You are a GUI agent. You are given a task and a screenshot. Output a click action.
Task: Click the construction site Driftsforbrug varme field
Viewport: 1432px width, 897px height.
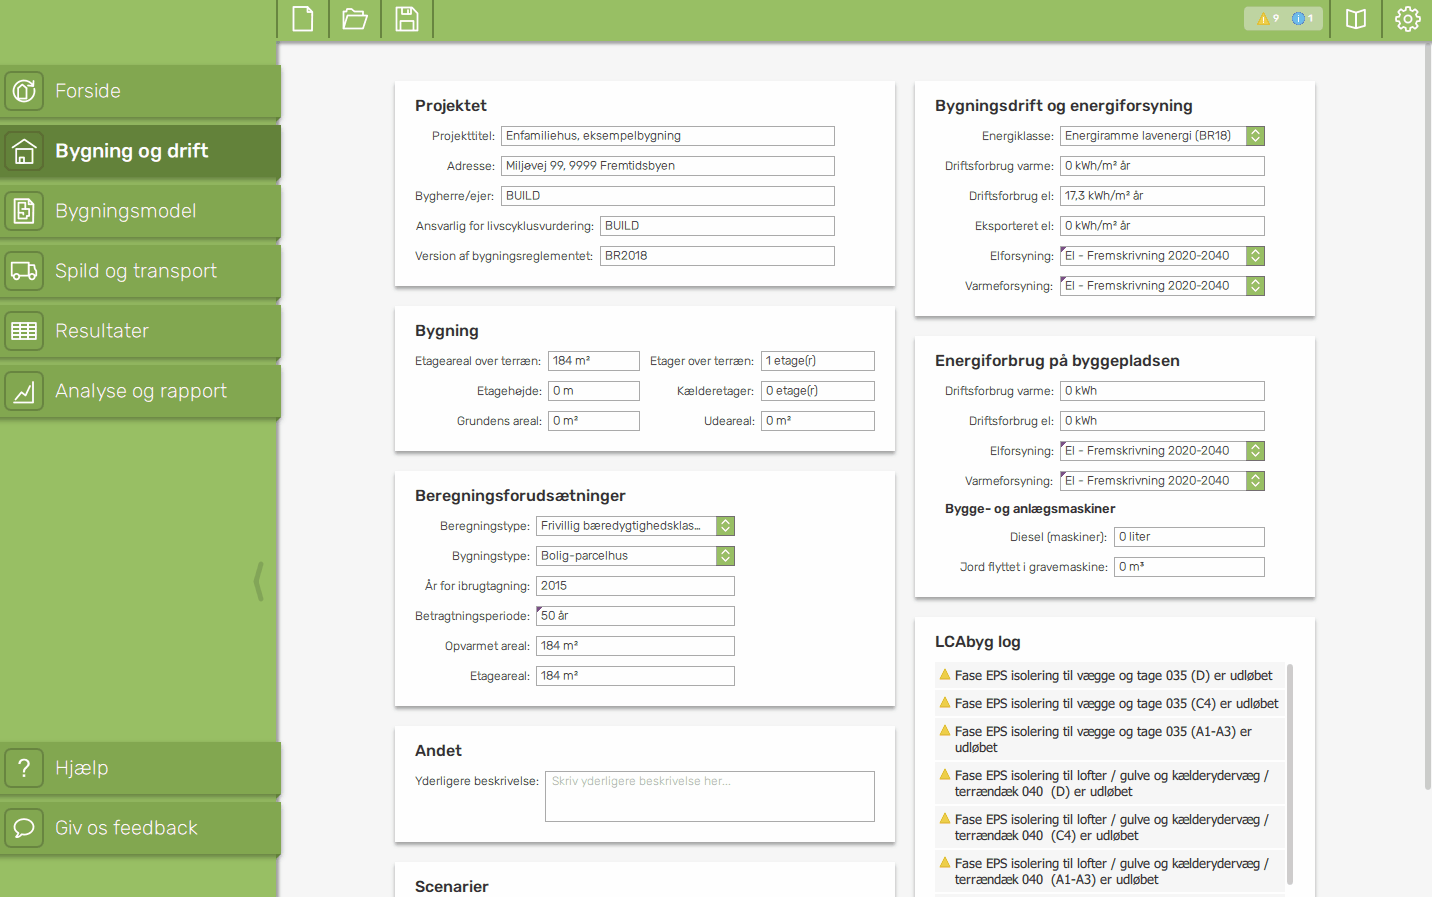[1162, 391]
